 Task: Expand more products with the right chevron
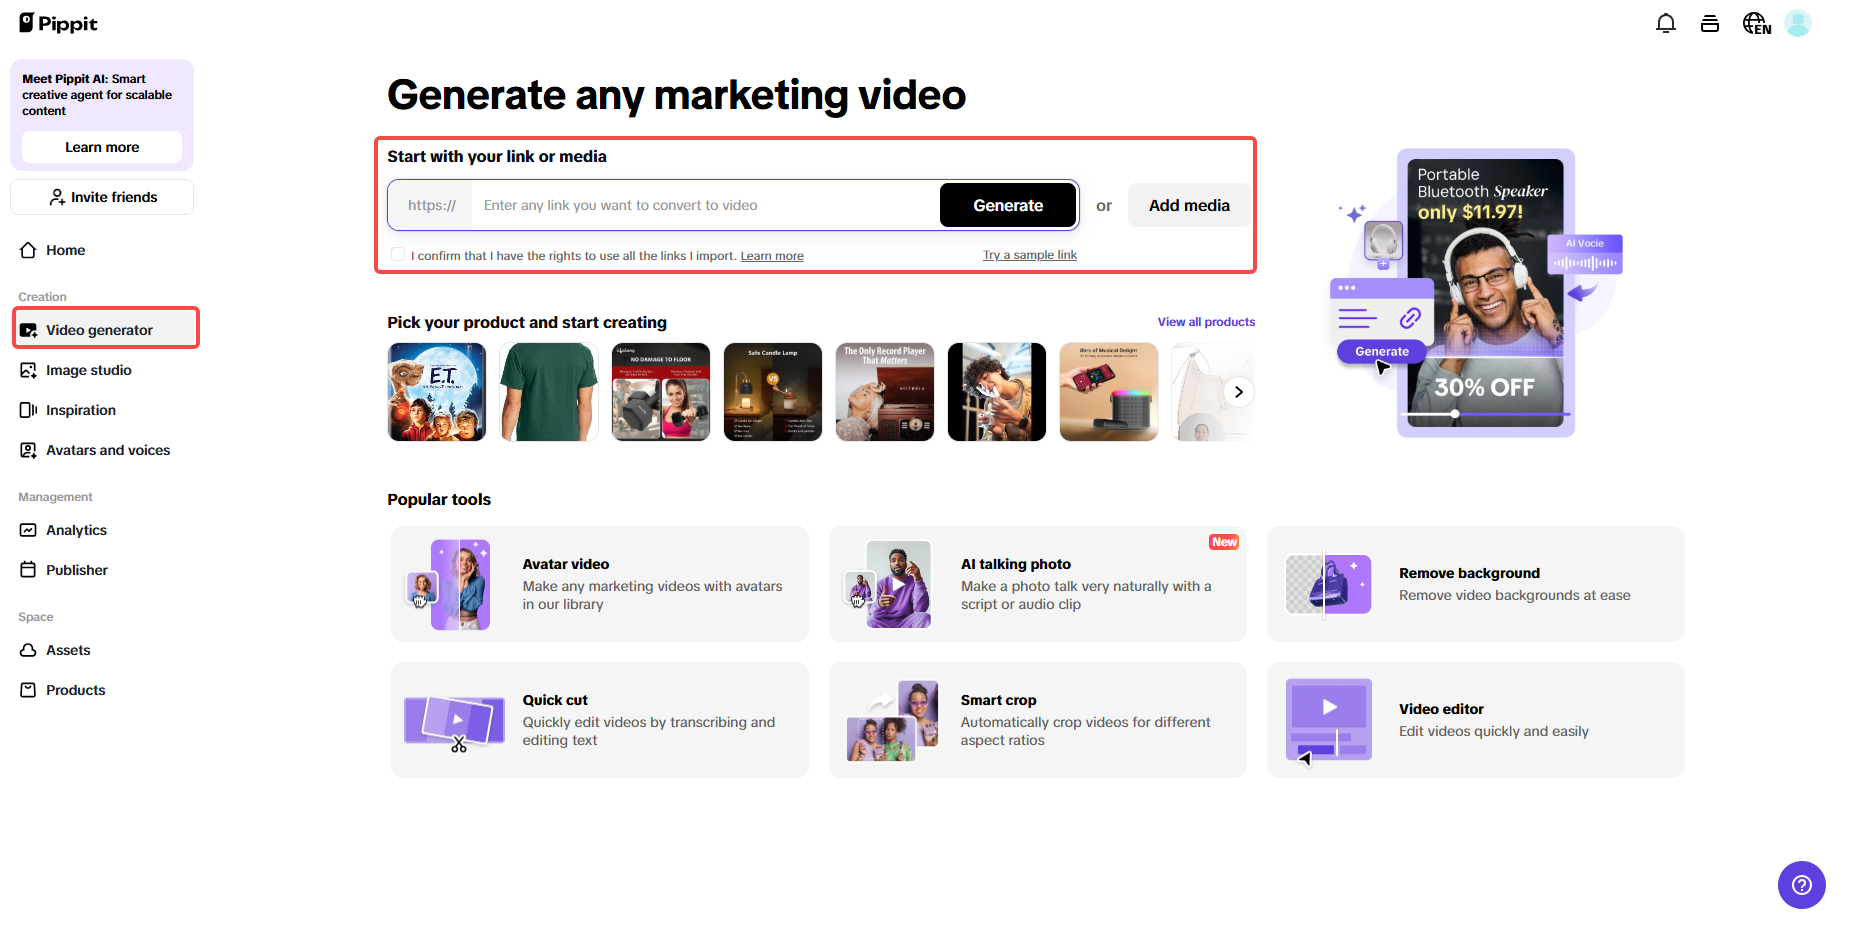click(1239, 392)
